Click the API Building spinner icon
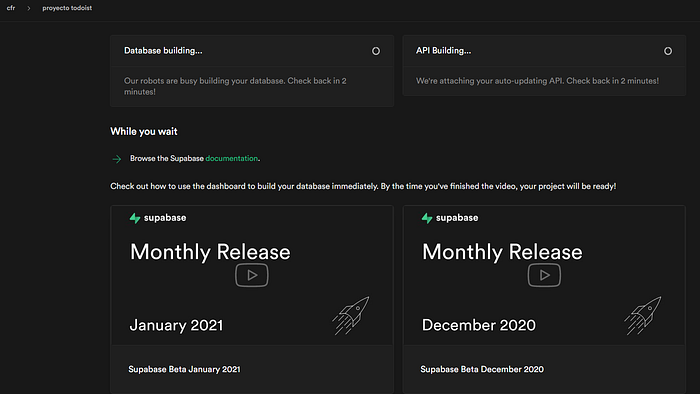Viewport: 700px width, 394px height. (668, 51)
